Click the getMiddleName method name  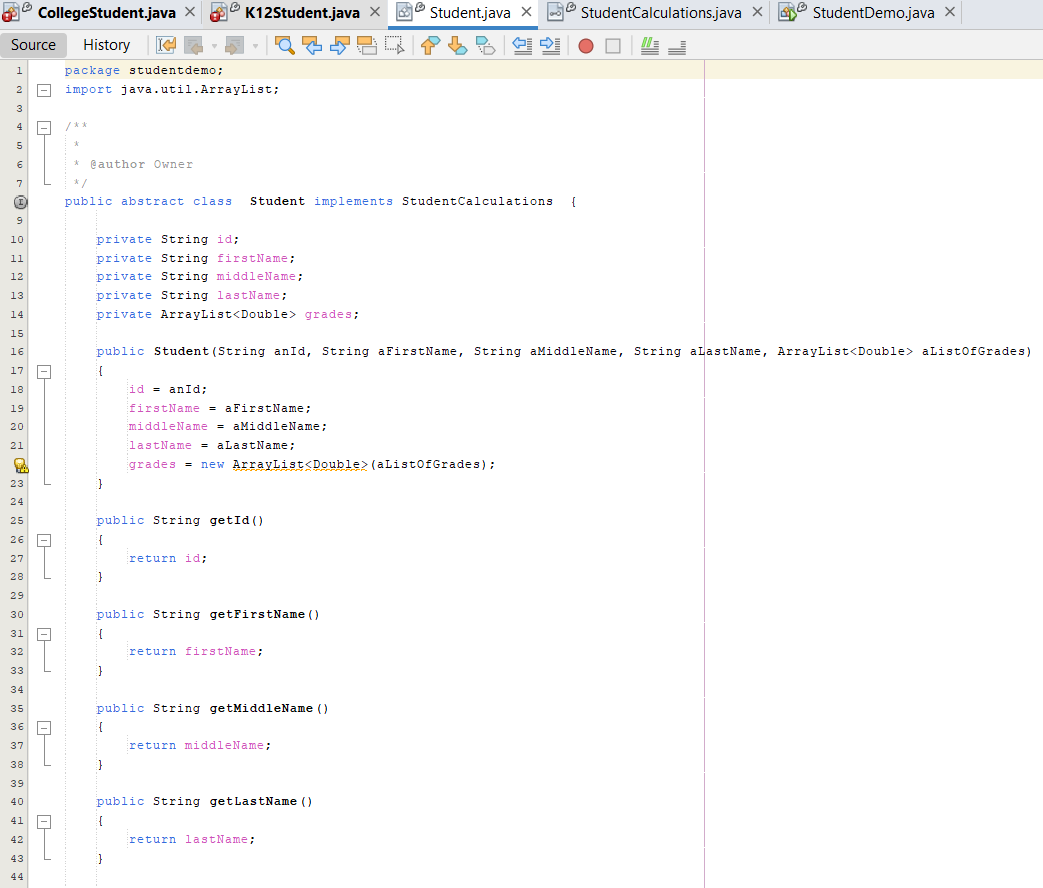pyautogui.click(x=261, y=708)
